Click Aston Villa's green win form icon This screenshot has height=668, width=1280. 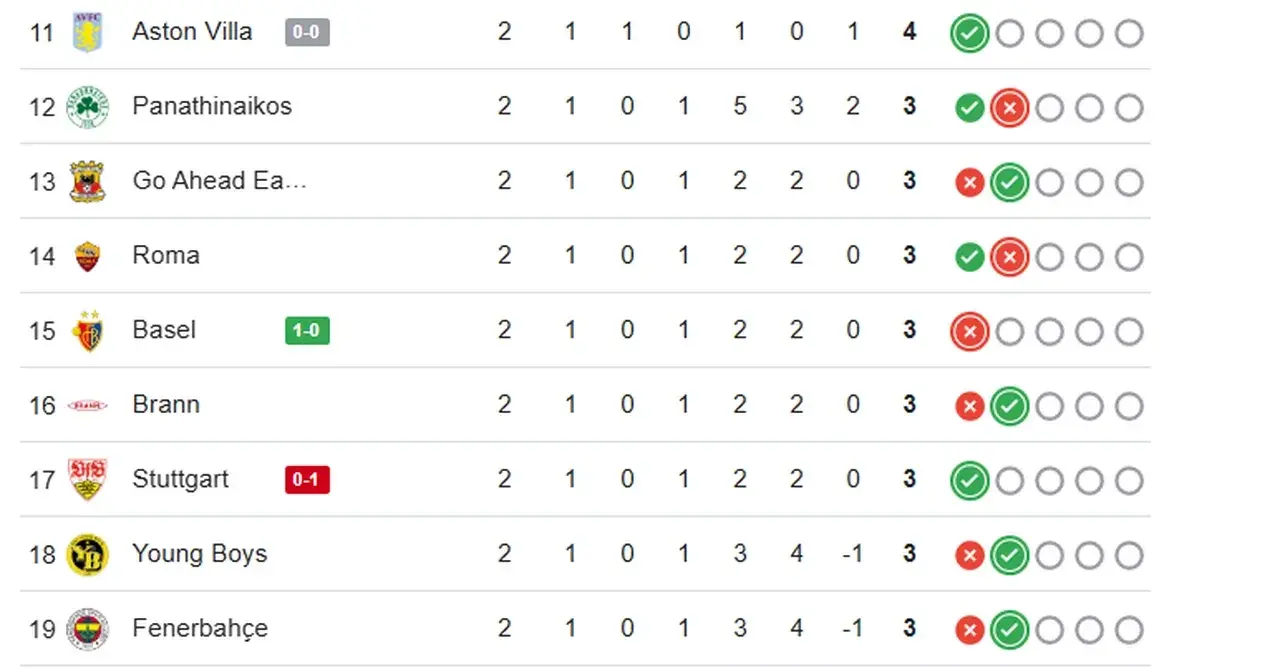(969, 34)
